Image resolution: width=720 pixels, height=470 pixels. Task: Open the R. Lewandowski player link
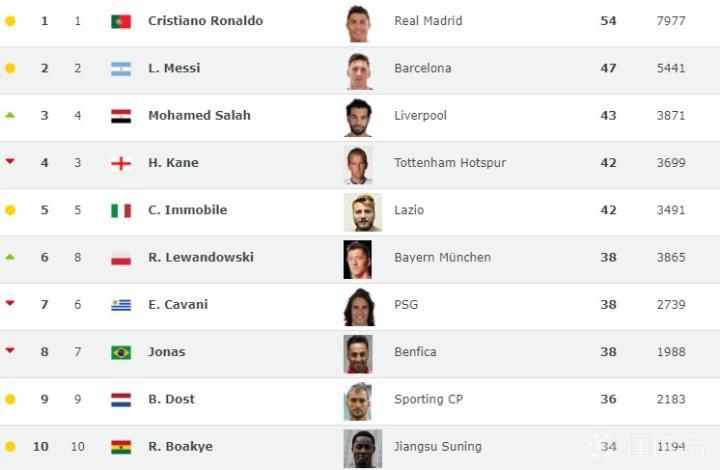201,257
